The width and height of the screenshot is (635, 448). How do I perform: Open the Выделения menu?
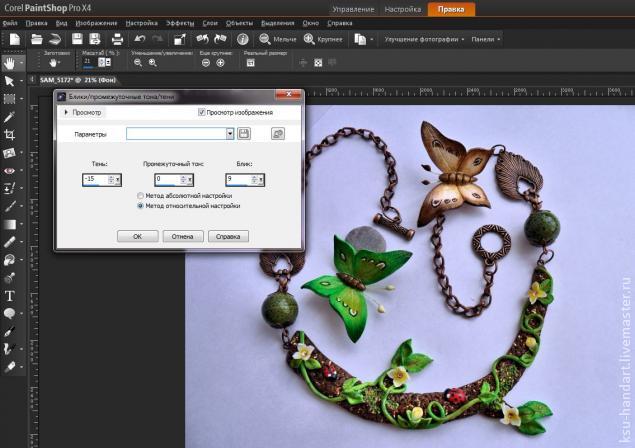point(277,23)
